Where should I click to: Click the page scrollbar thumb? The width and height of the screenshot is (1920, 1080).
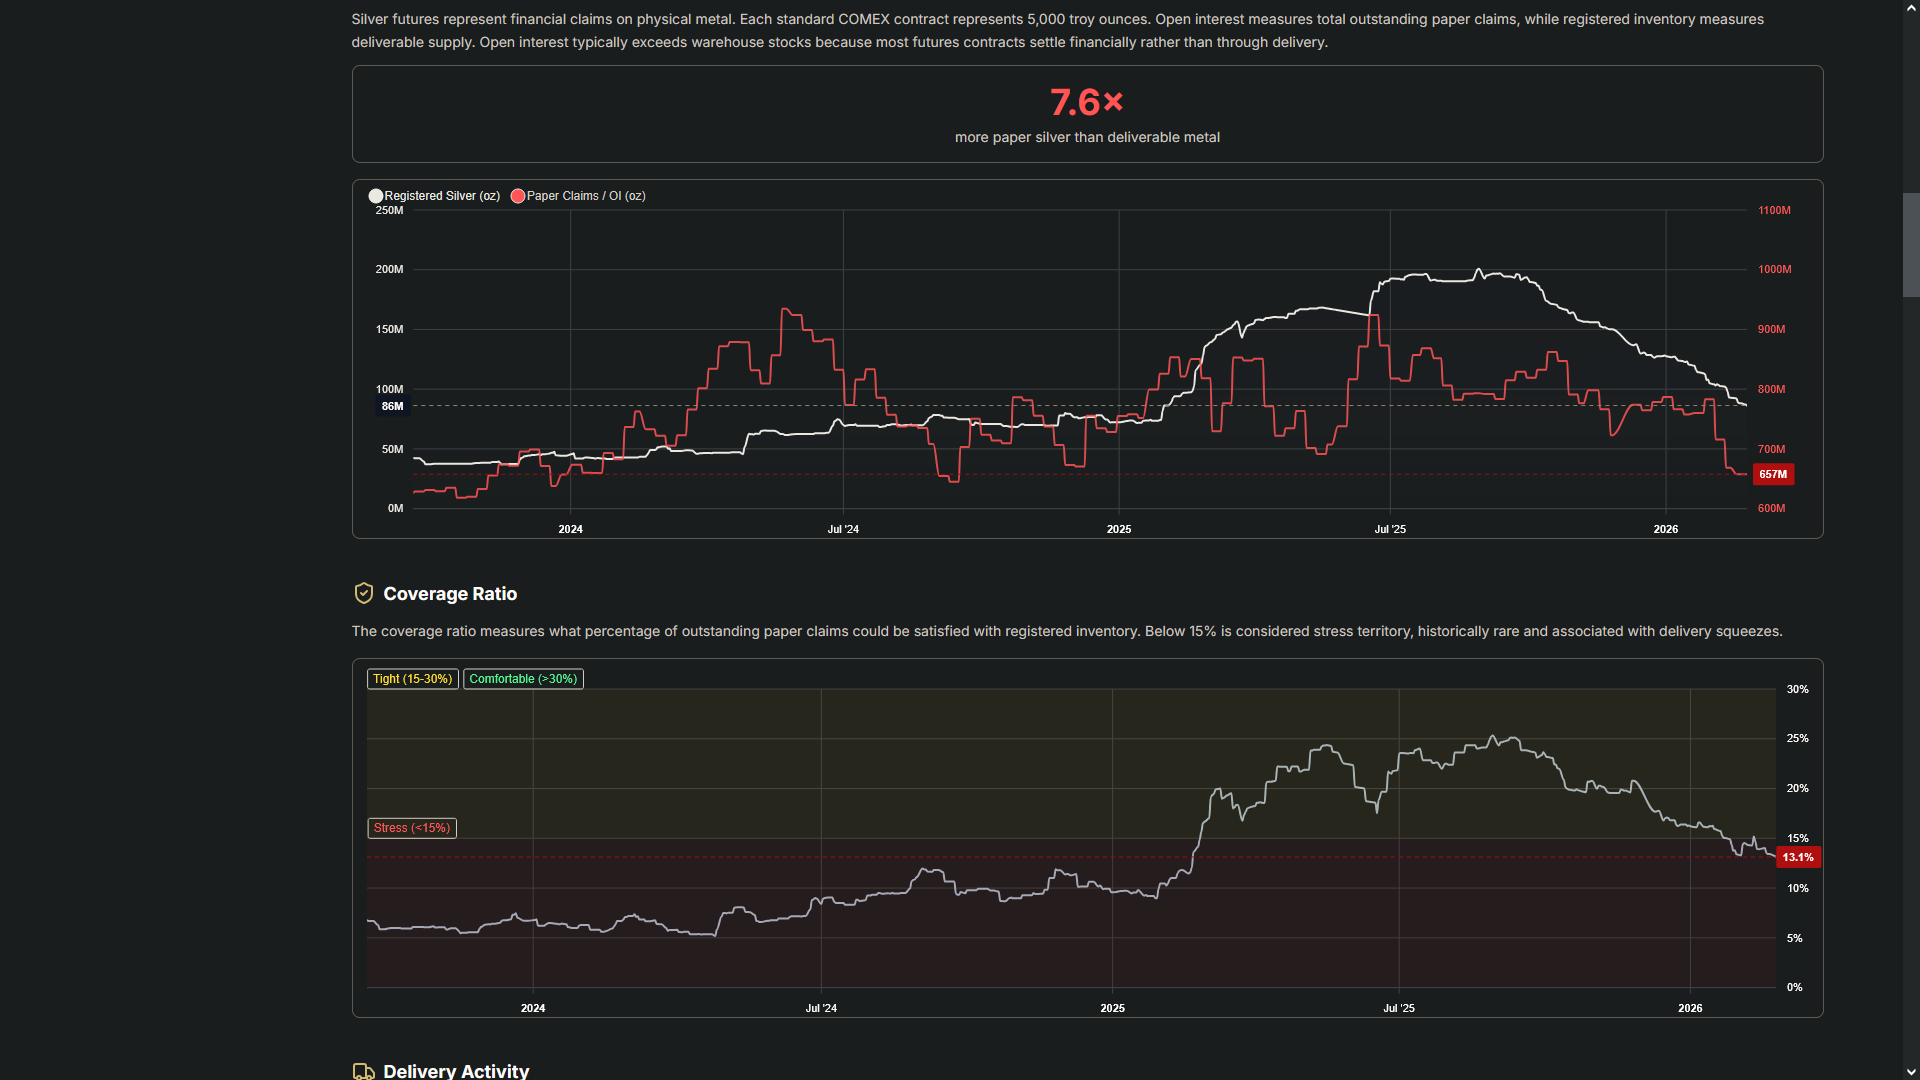pyautogui.click(x=1911, y=245)
